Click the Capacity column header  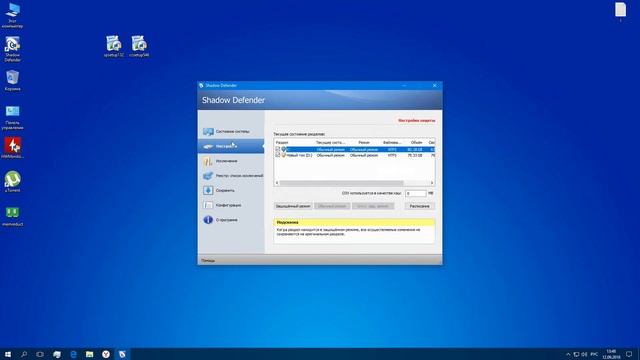(x=416, y=142)
